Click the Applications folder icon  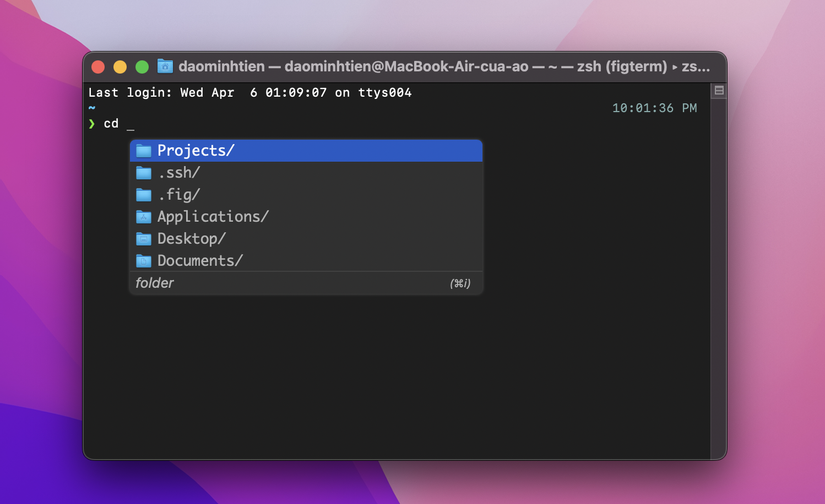144,217
